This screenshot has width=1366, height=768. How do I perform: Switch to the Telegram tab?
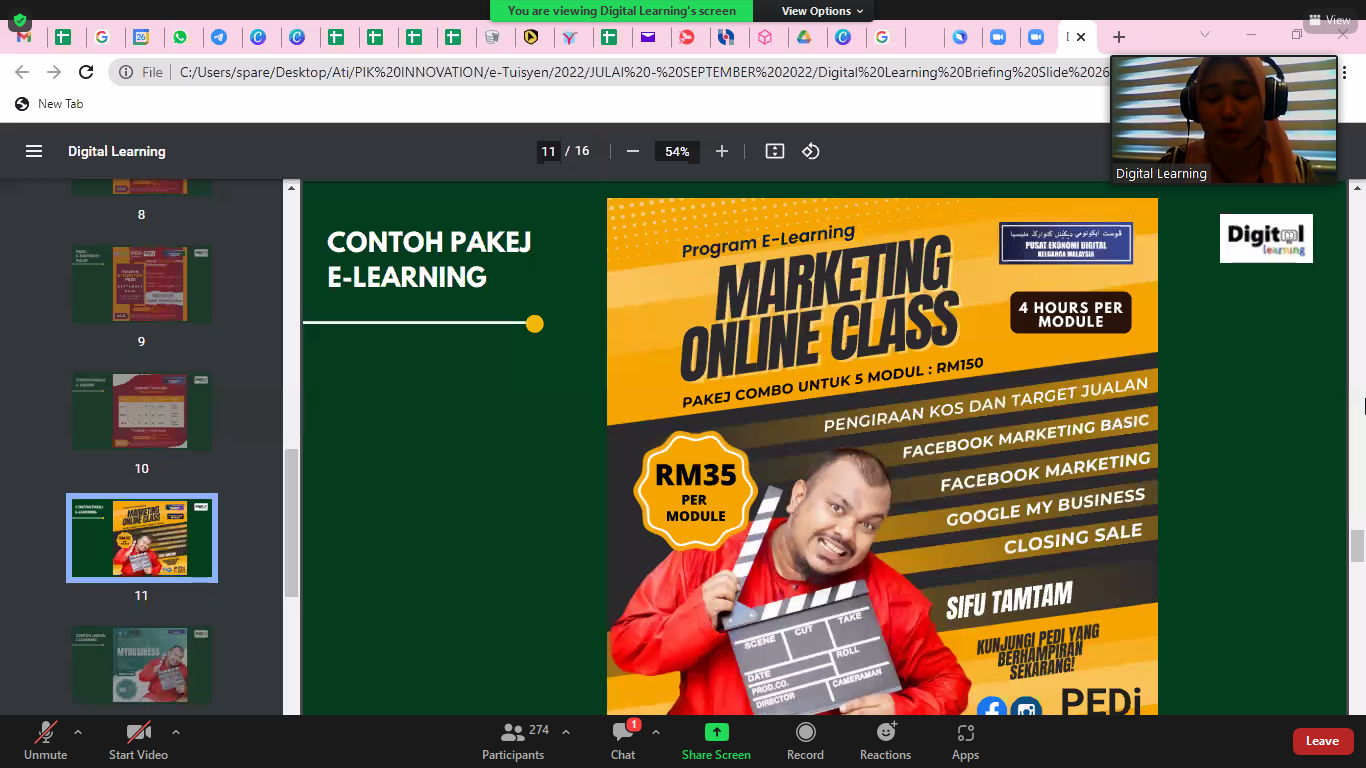click(219, 37)
